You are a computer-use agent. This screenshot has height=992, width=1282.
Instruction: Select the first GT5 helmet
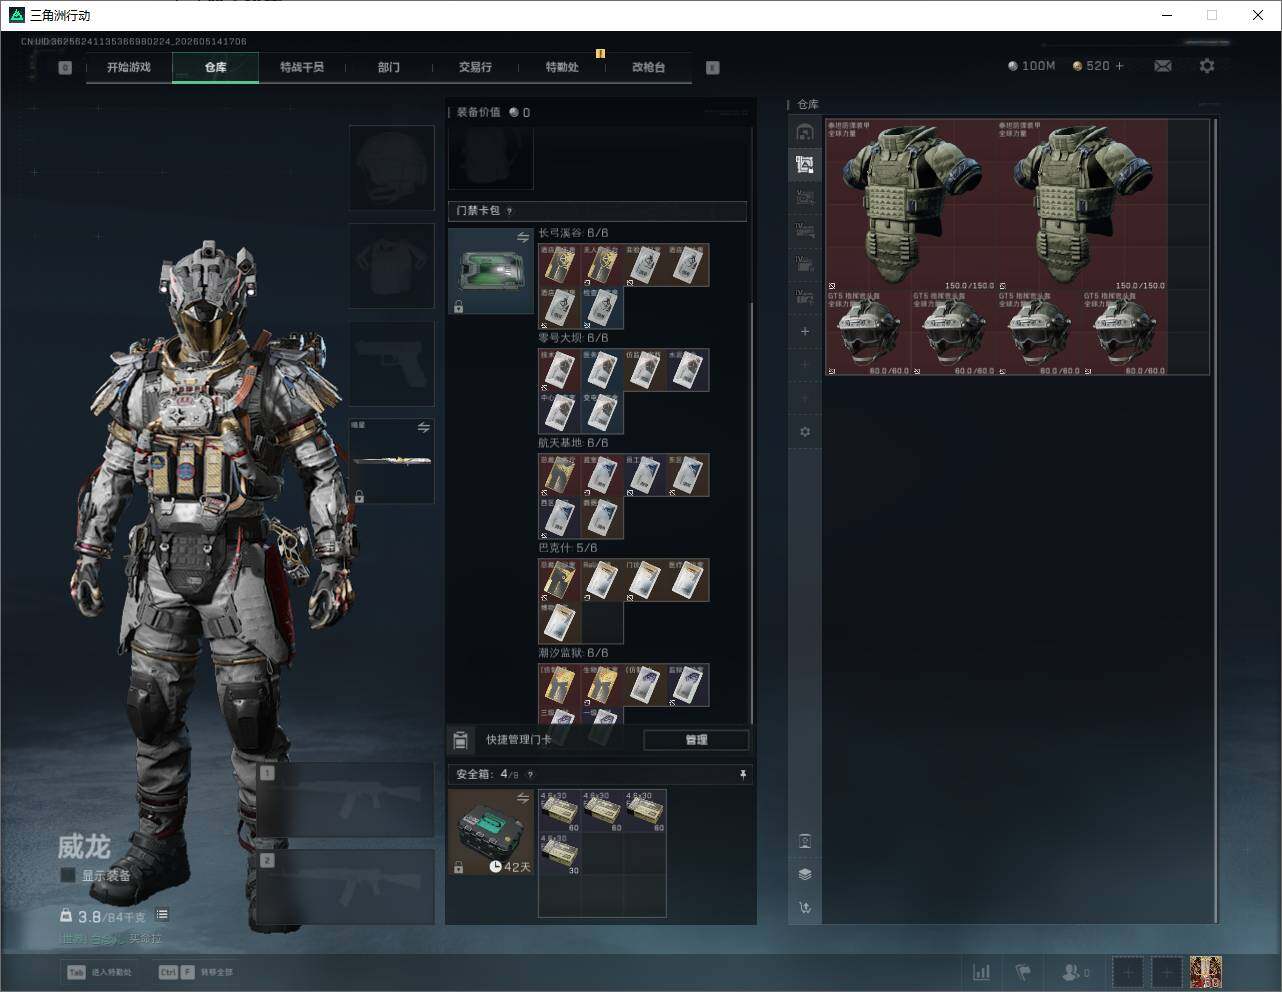[x=868, y=333]
